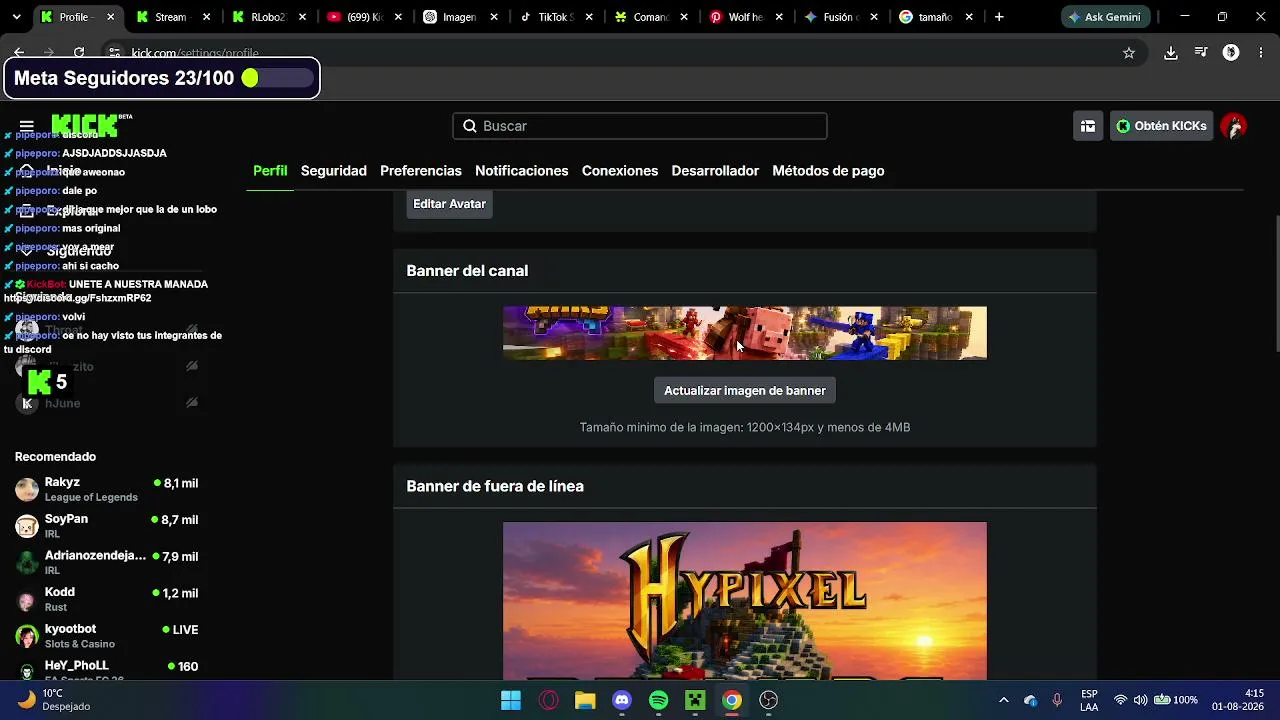Launch Opera GX from the taskbar
This screenshot has height=720, width=1280.
pos(548,700)
